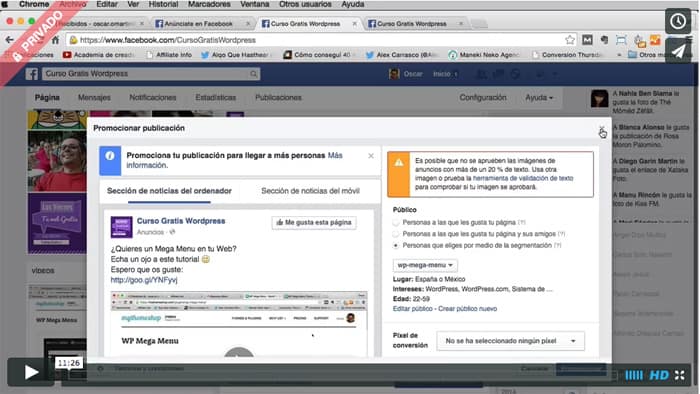This screenshot has height=394, width=700.
Task: Click Me gusta esta página button
Action: 314,222
